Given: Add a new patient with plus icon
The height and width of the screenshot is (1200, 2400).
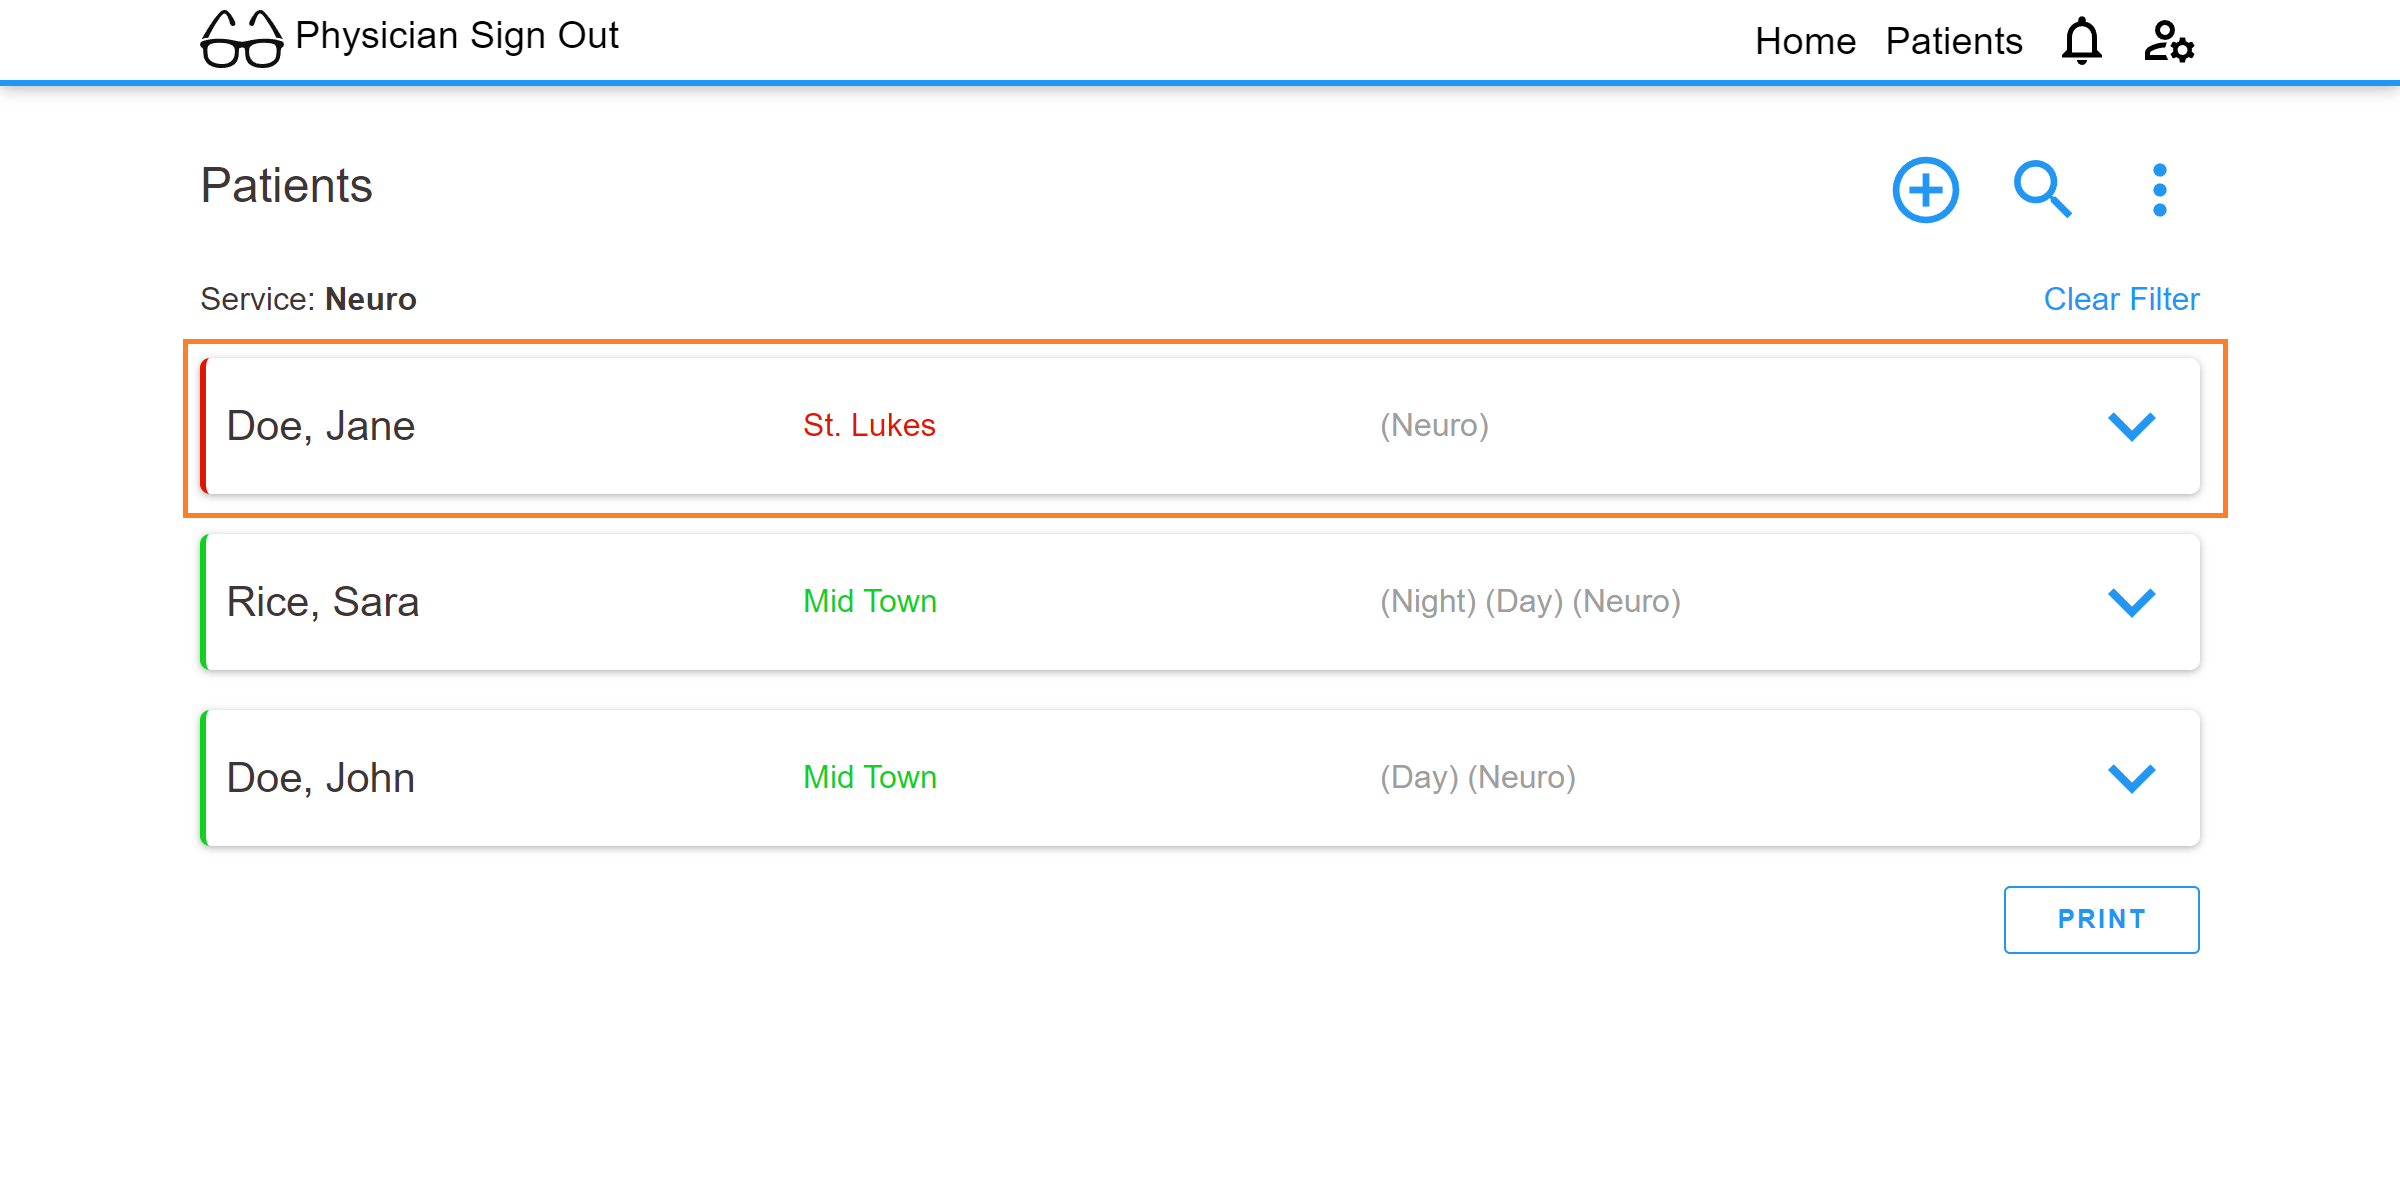Looking at the screenshot, I should coord(1925,190).
